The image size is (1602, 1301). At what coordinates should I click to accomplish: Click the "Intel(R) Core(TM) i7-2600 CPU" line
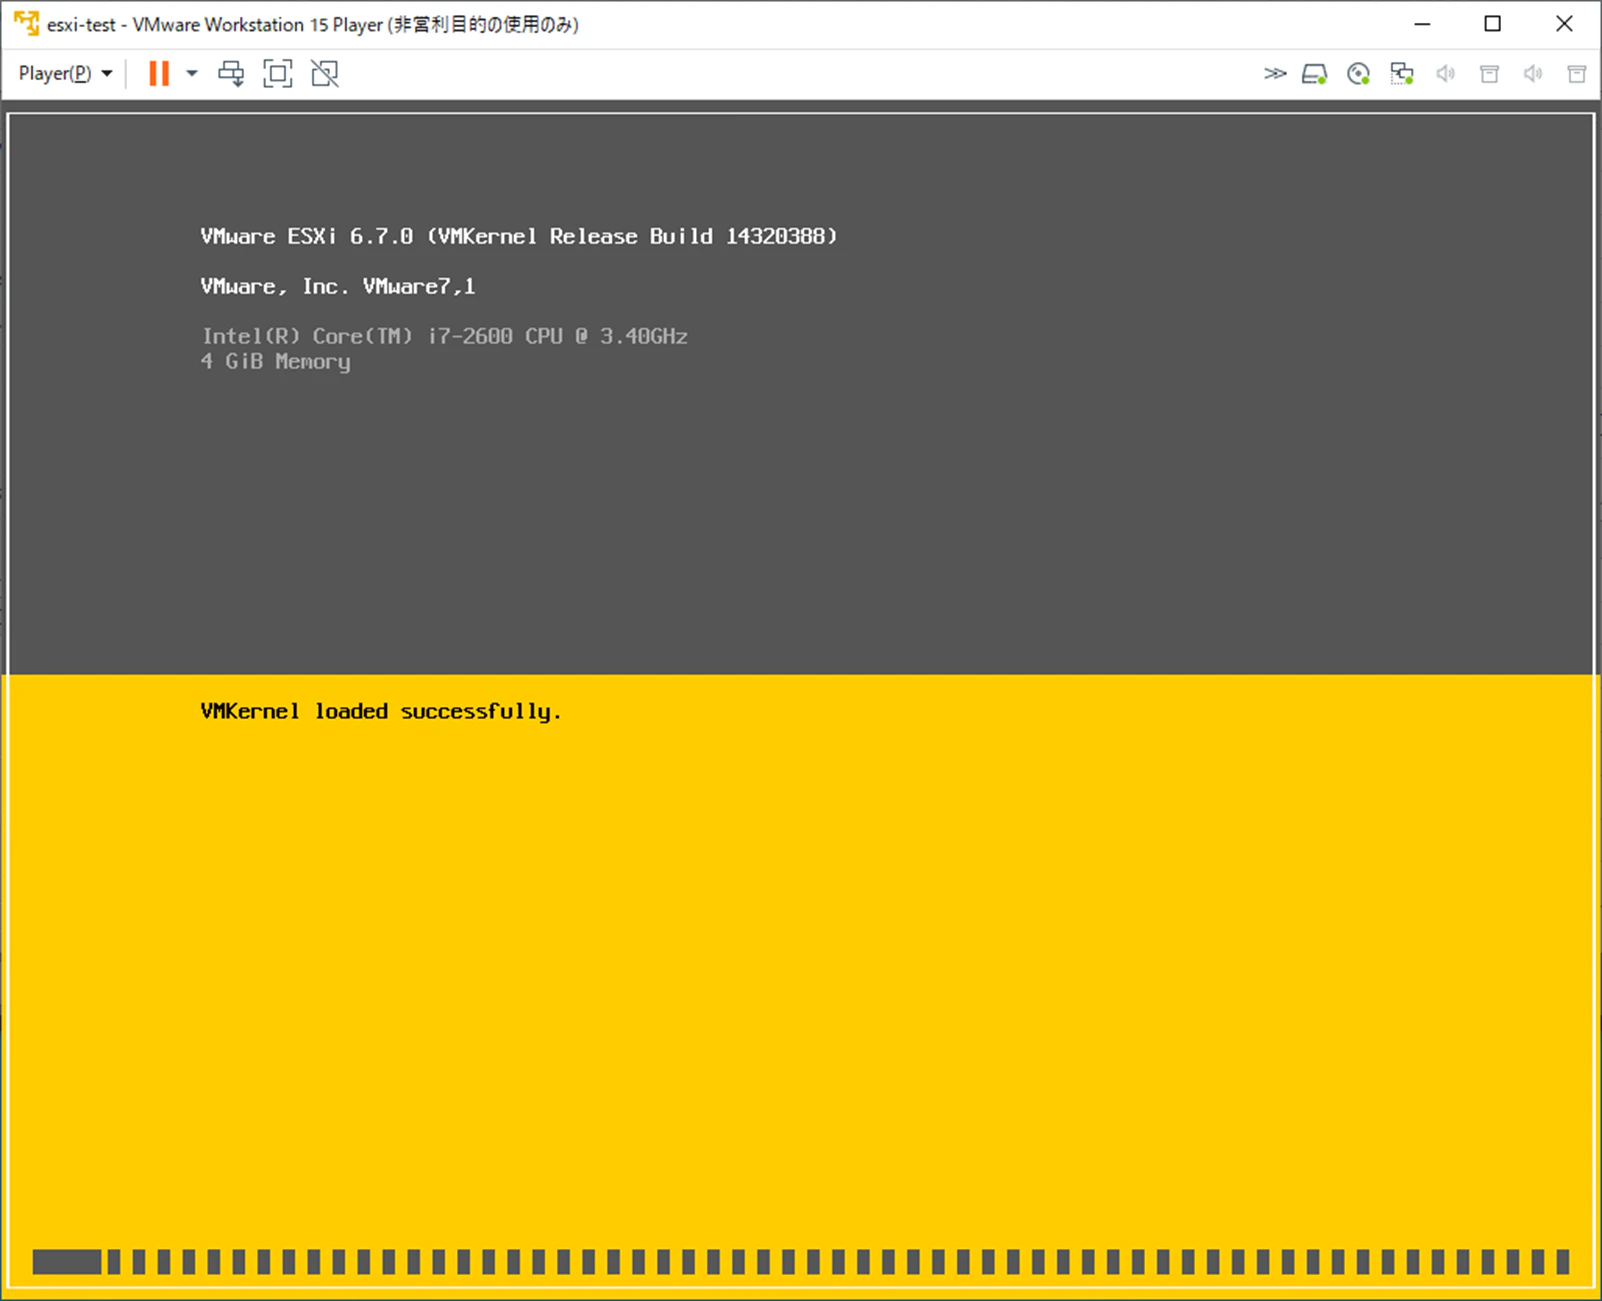(444, 336)
